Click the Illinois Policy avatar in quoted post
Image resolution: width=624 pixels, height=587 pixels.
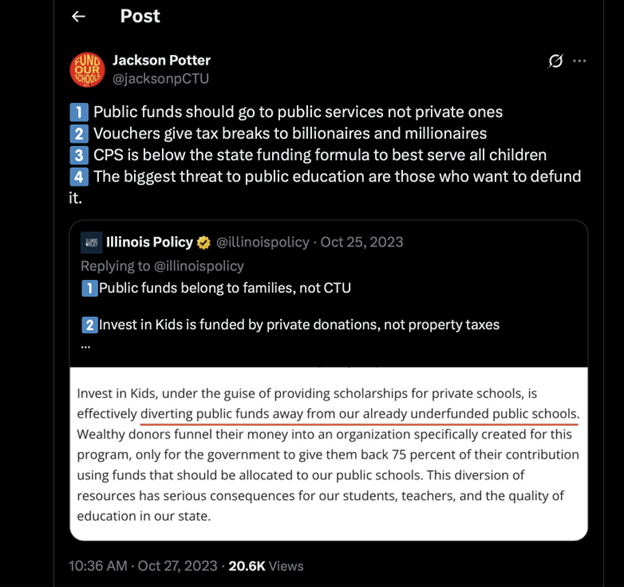point(90,241)
